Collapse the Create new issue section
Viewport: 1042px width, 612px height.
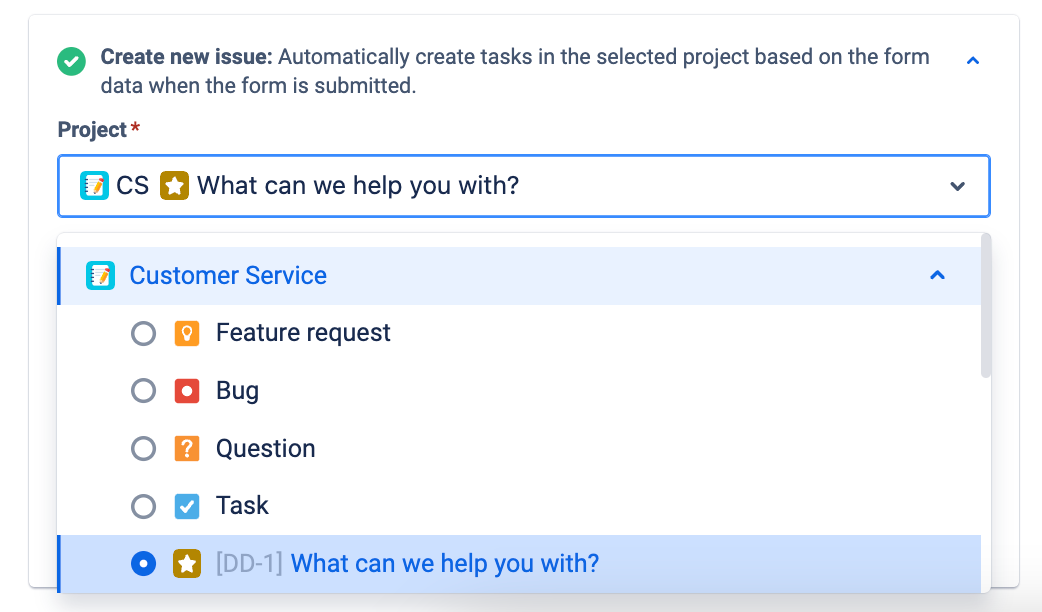coord(973,60)
